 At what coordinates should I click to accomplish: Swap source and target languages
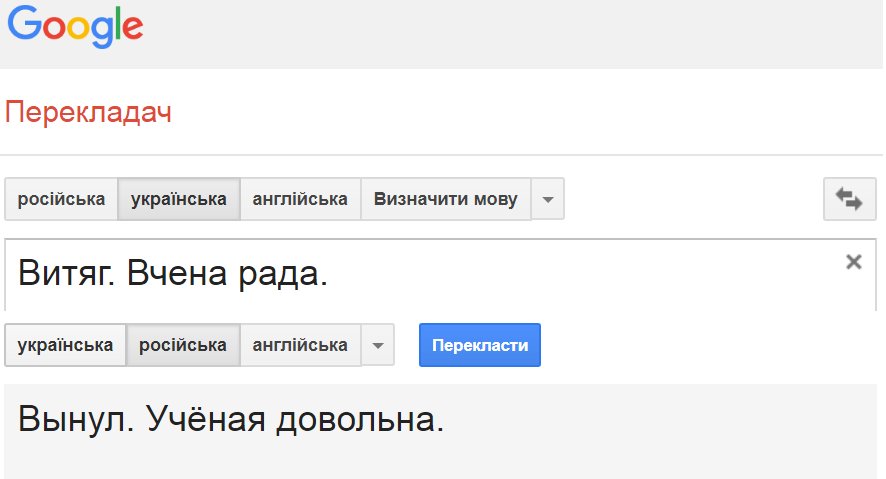pos(848,199)
